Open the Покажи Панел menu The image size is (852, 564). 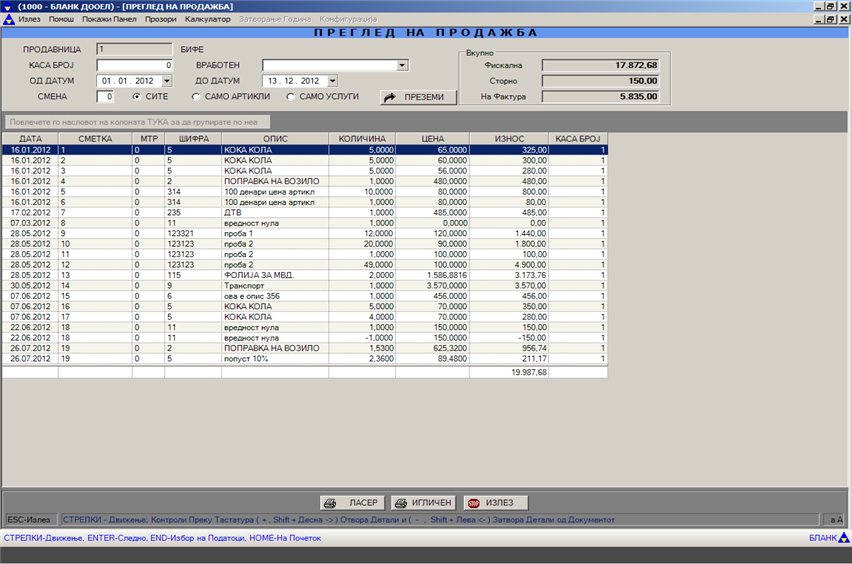point(110,20)
